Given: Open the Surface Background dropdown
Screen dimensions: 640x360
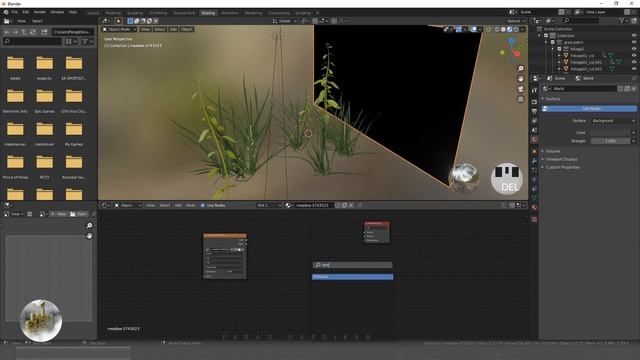Looking at the screenshot, I should [613, 121].
